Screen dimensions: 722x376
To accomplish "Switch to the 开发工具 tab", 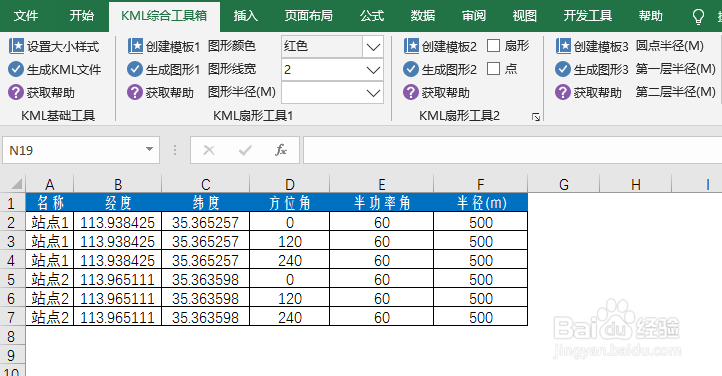I will coord(588,16).
